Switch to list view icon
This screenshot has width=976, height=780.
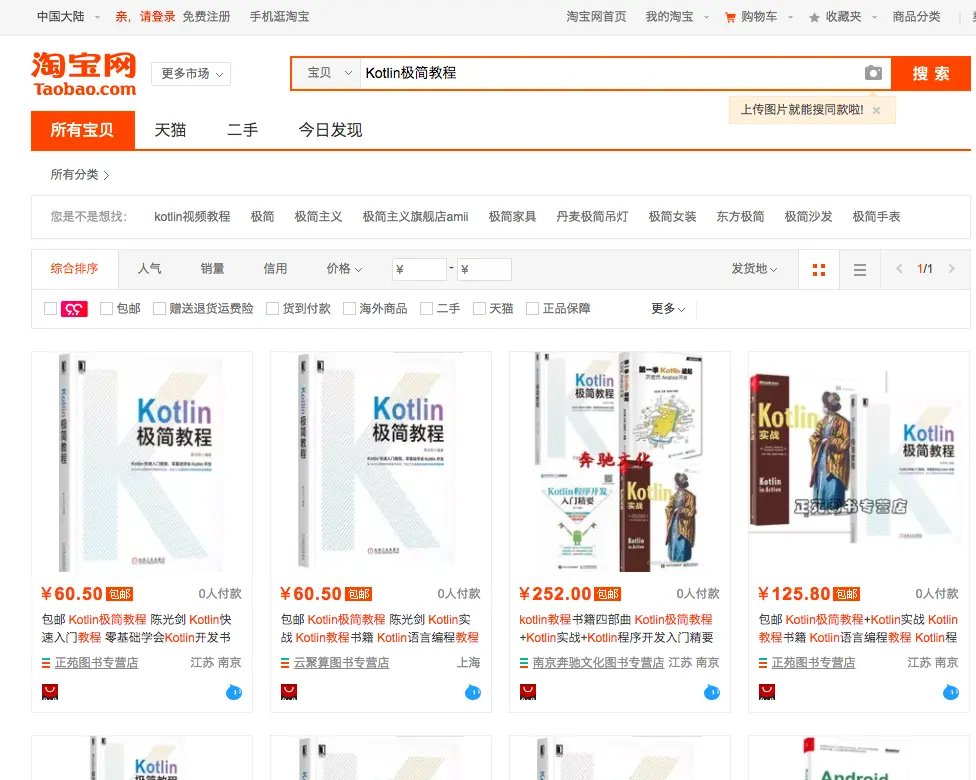[x=860, y=270]
